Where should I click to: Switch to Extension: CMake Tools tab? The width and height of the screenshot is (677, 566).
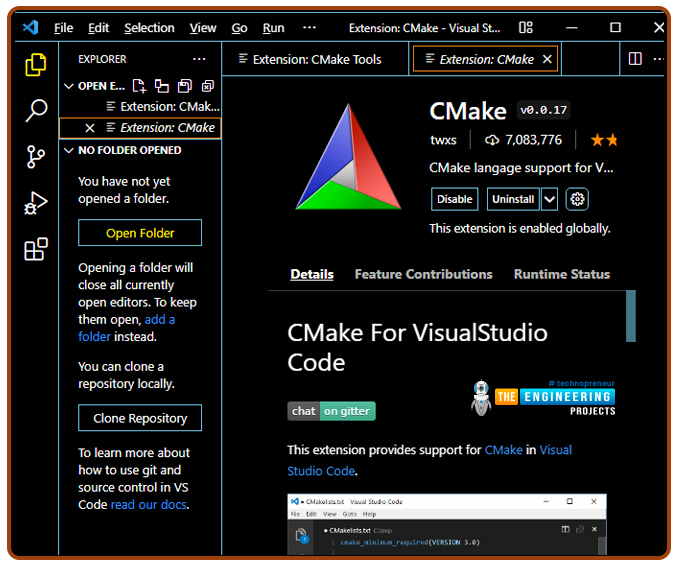point(315,59)
